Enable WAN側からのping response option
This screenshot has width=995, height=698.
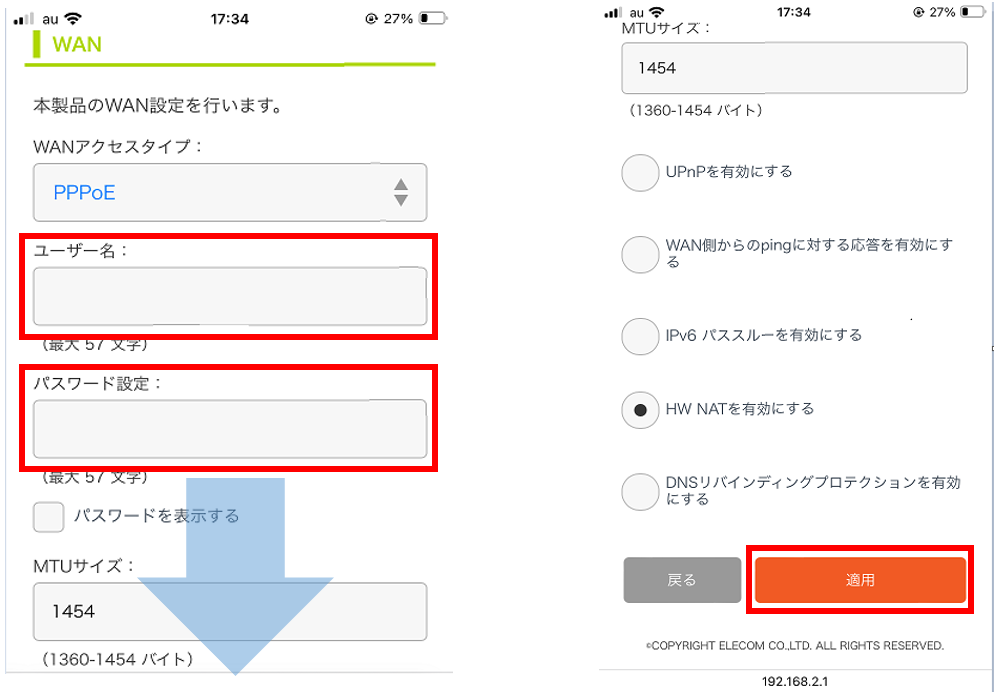click(640, 254)
